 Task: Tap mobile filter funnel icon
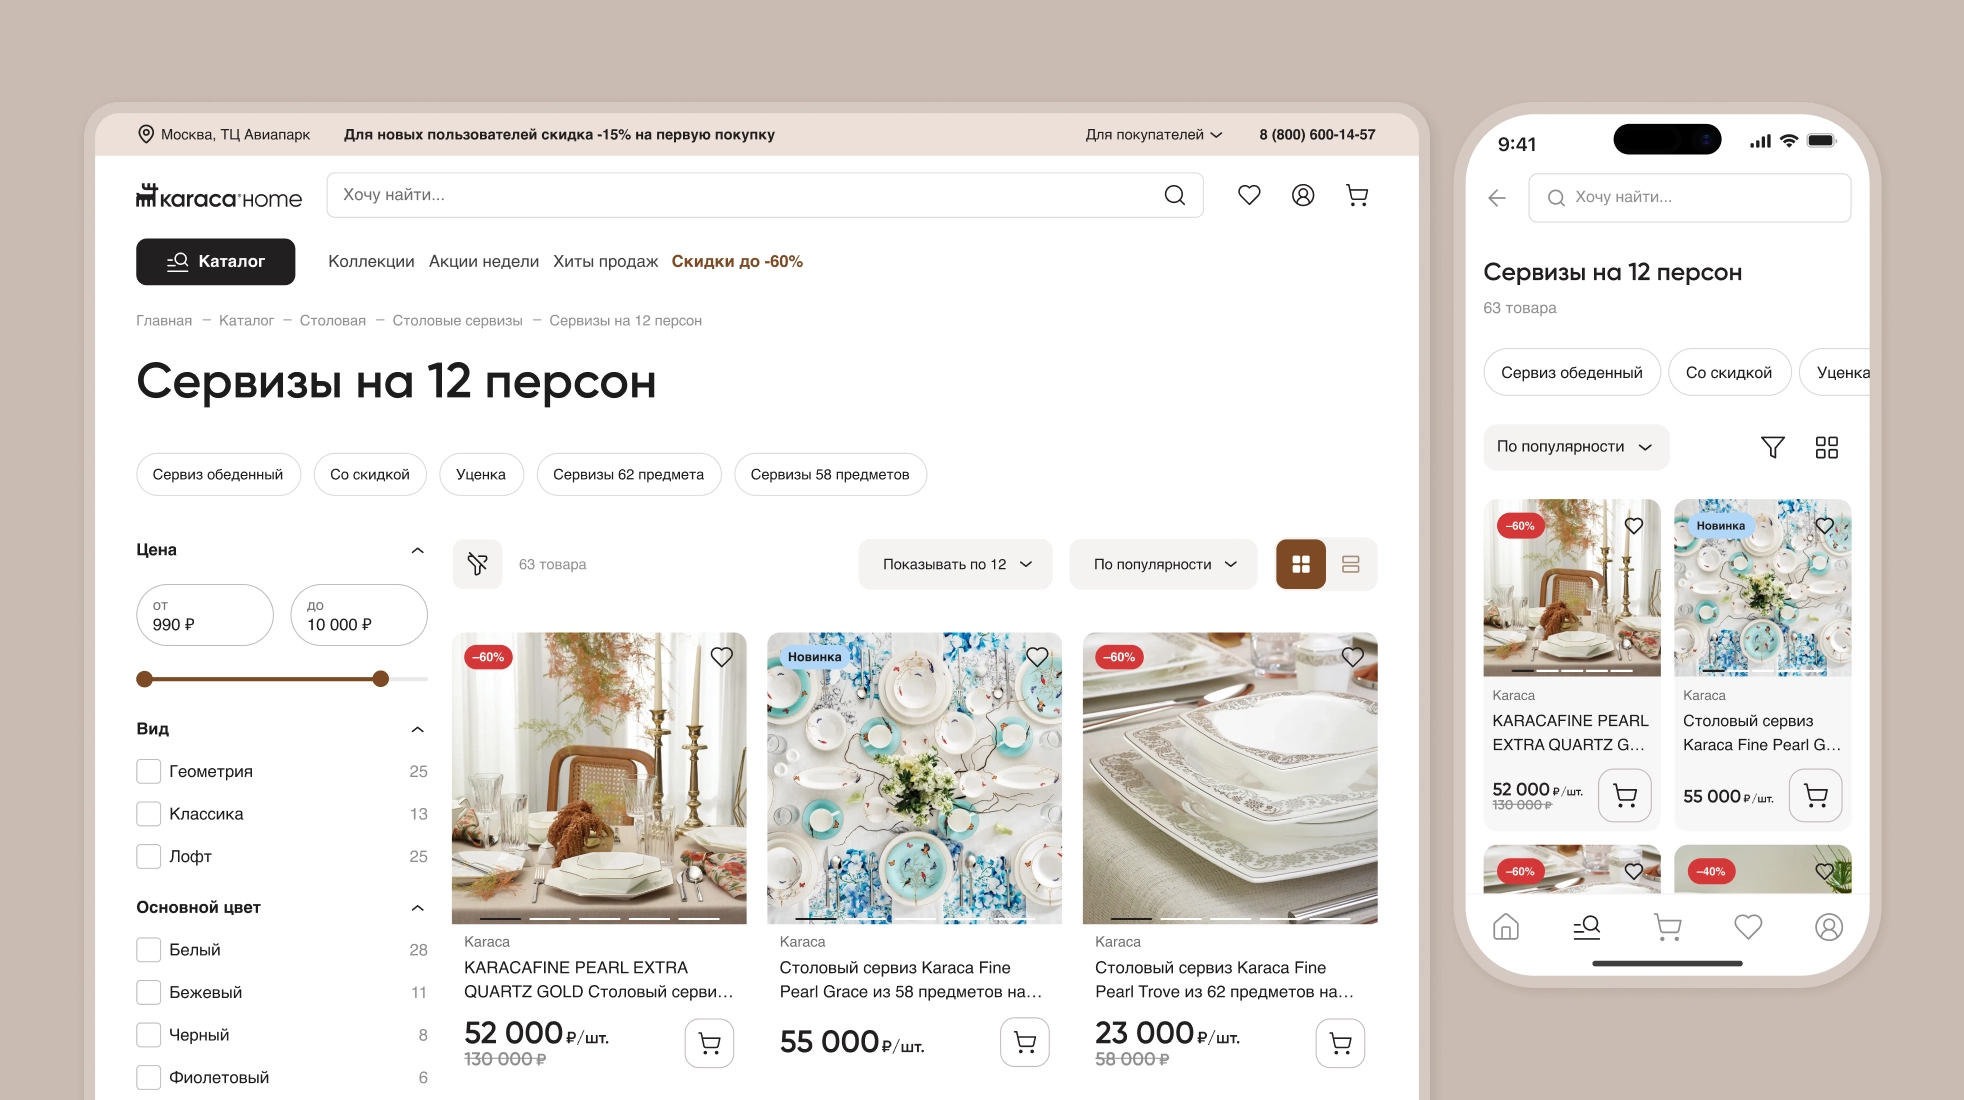coord(1773,447)
